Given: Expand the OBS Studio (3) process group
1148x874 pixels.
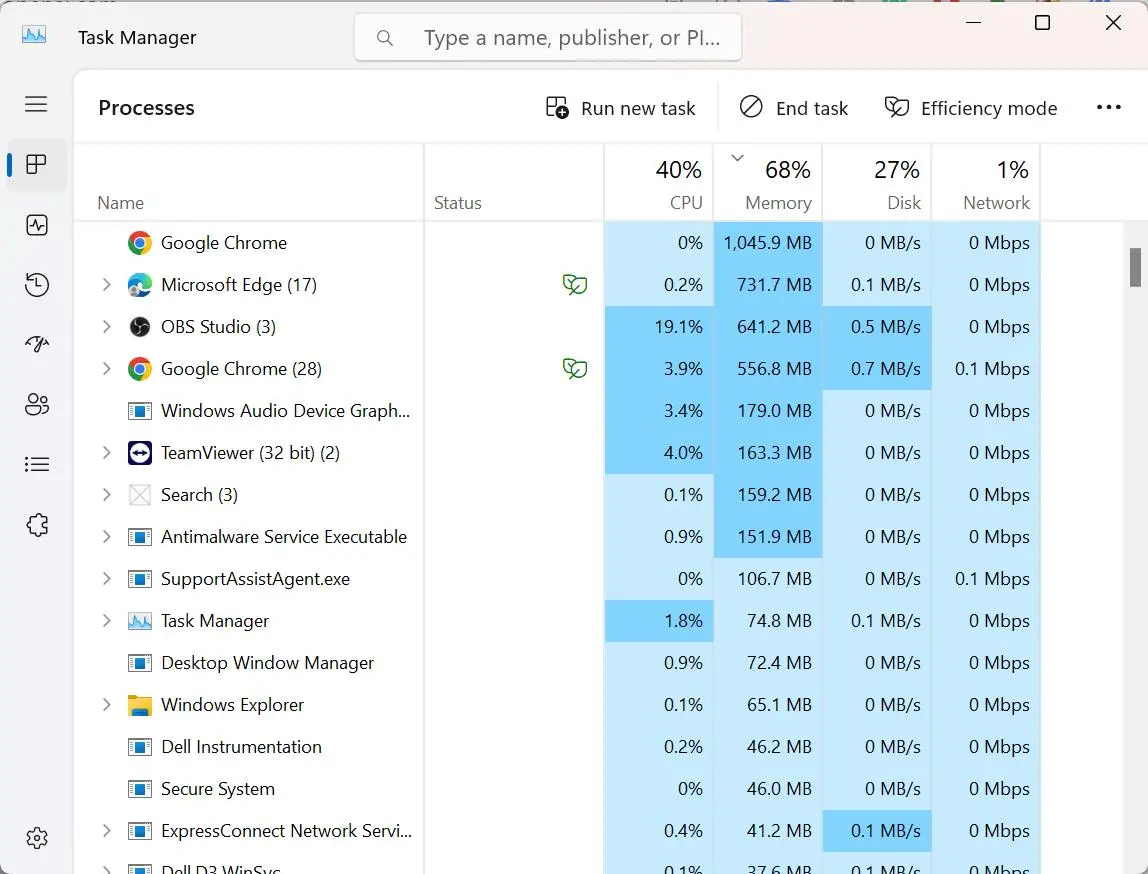Looking at the screenshot, I should click(106, 326).
